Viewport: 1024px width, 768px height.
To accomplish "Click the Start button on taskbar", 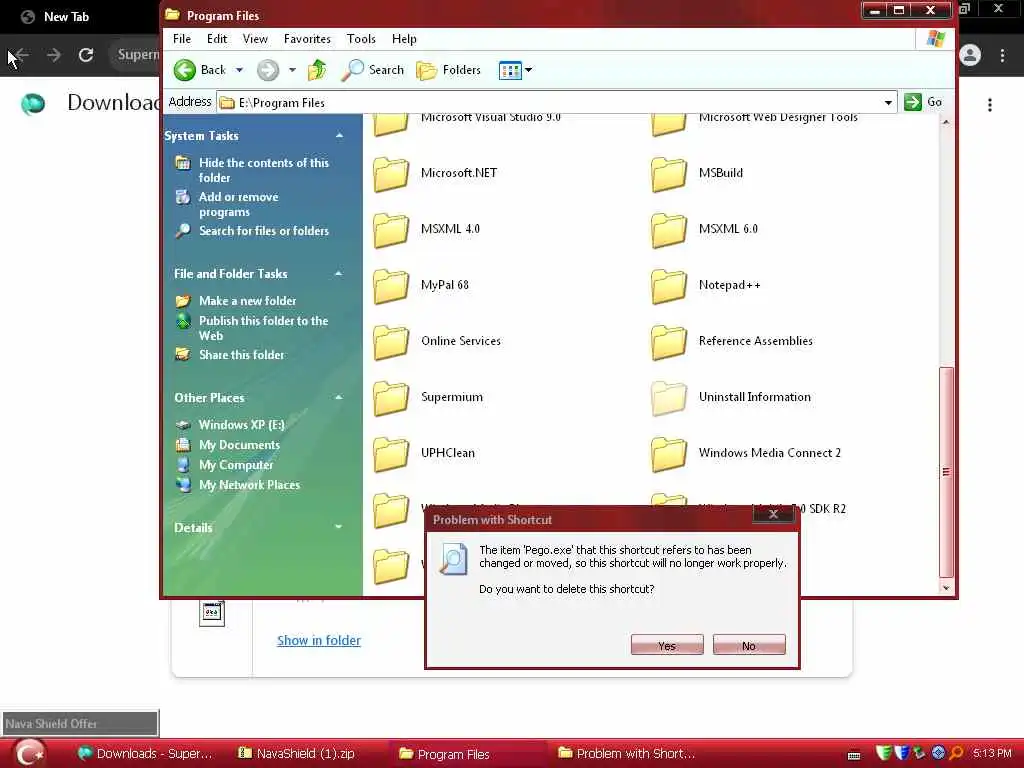I will click(29, 754).
